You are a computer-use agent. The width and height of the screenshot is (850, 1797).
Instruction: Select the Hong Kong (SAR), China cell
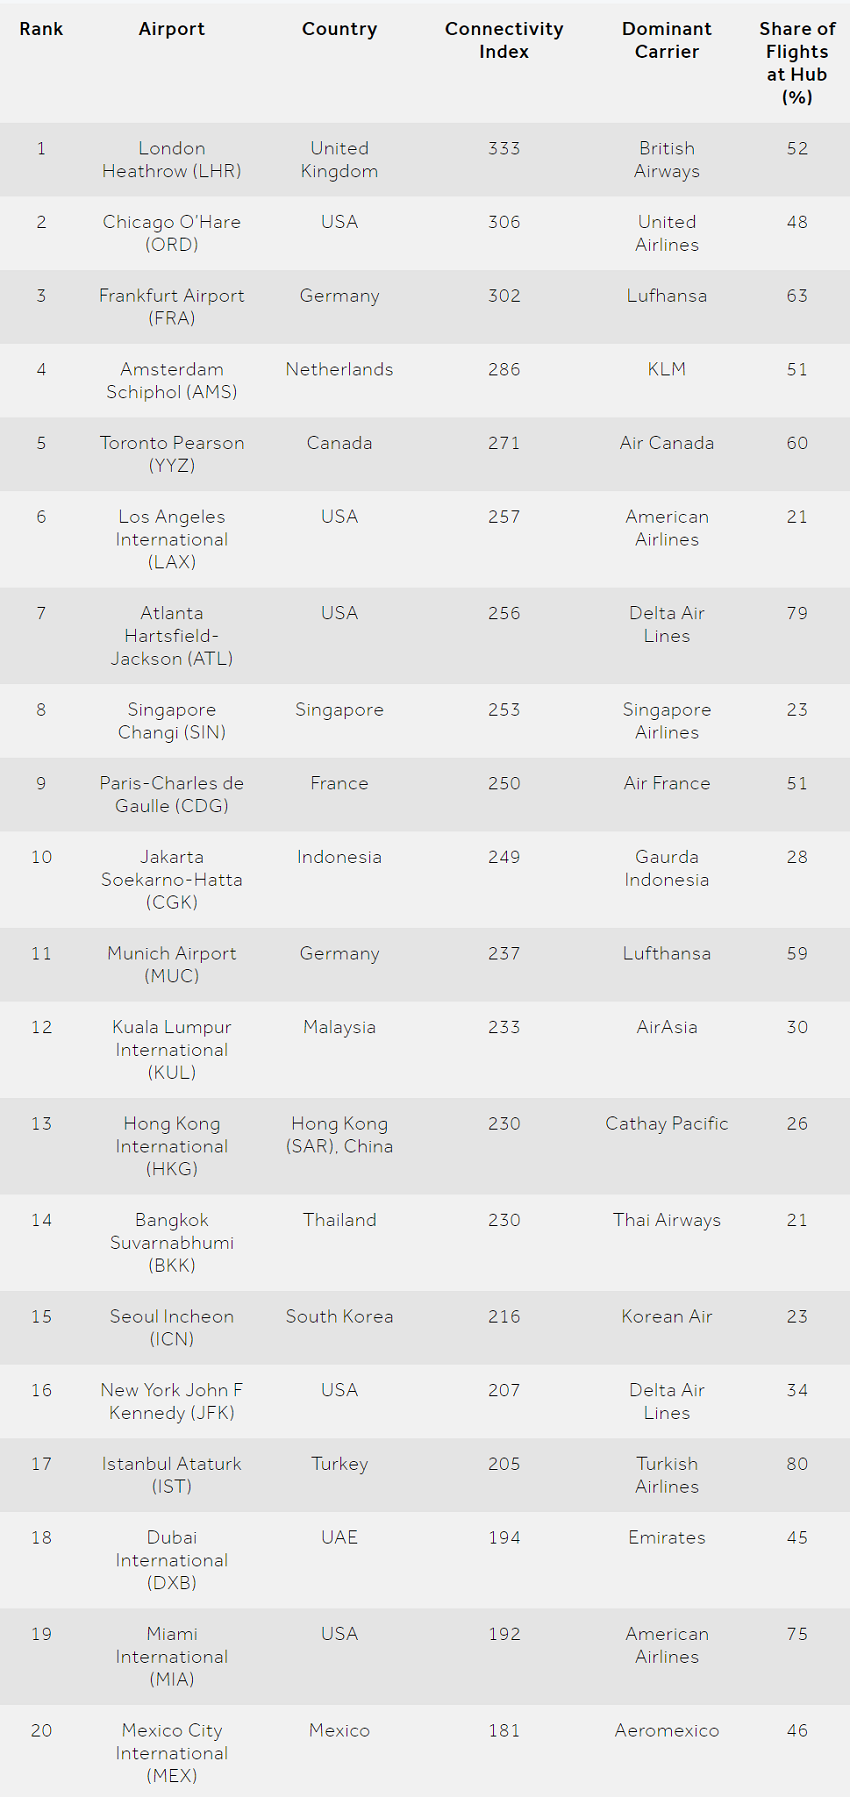click(x=339, y=1135)
